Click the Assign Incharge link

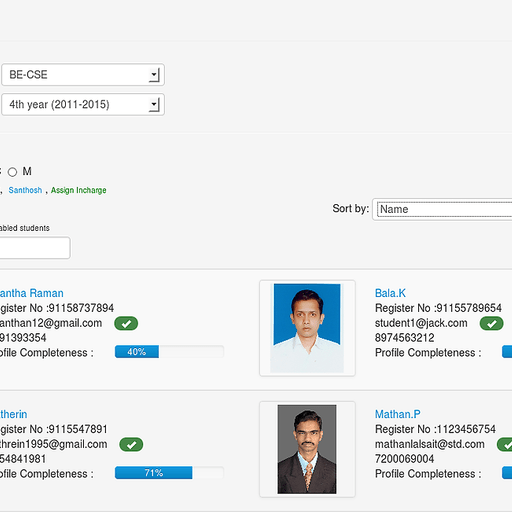tap(79, 190)
